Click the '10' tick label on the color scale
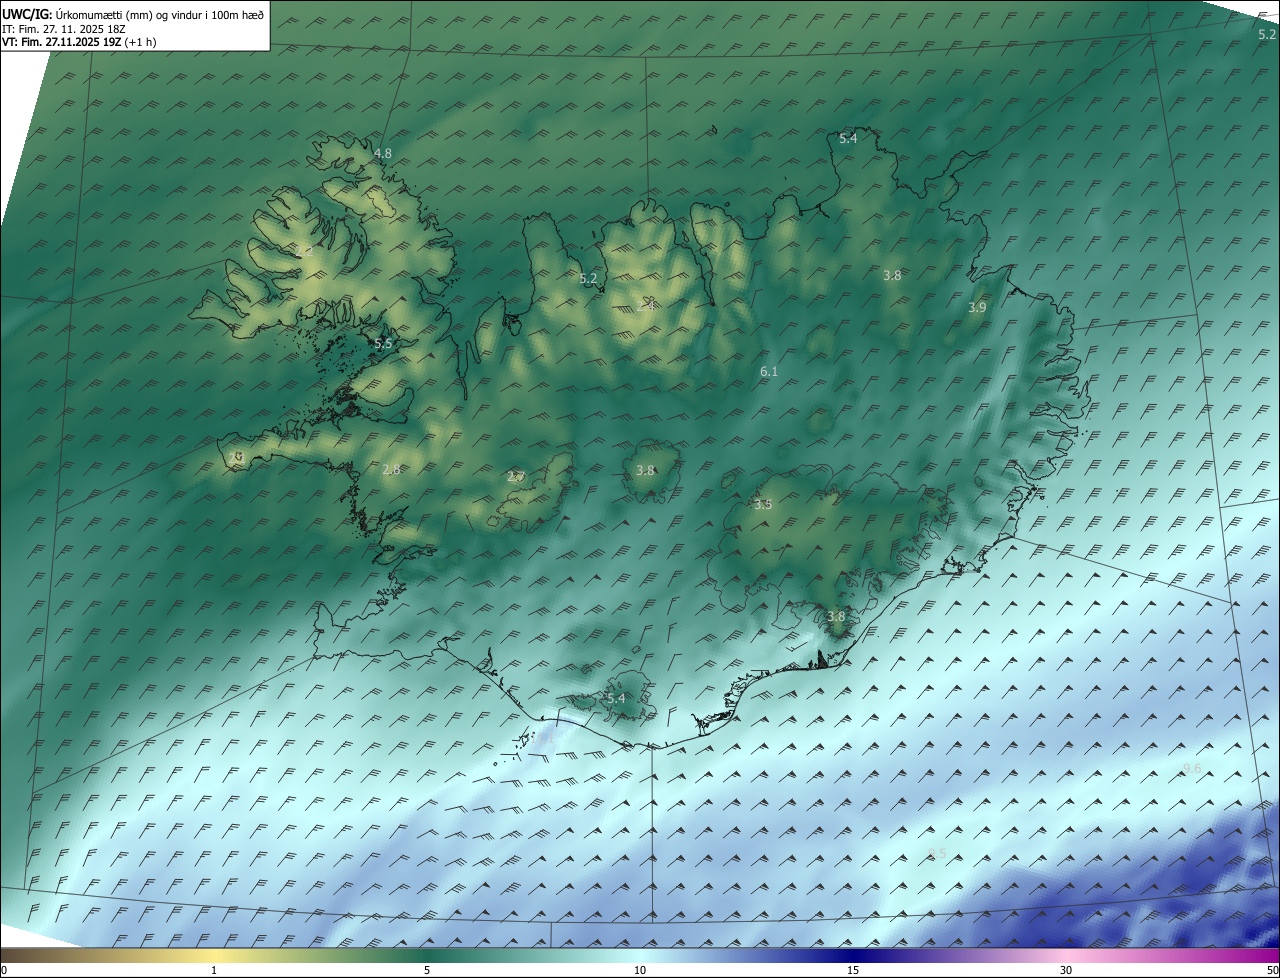This screenshot has height=978, width=1280. [x=640, y=971]
